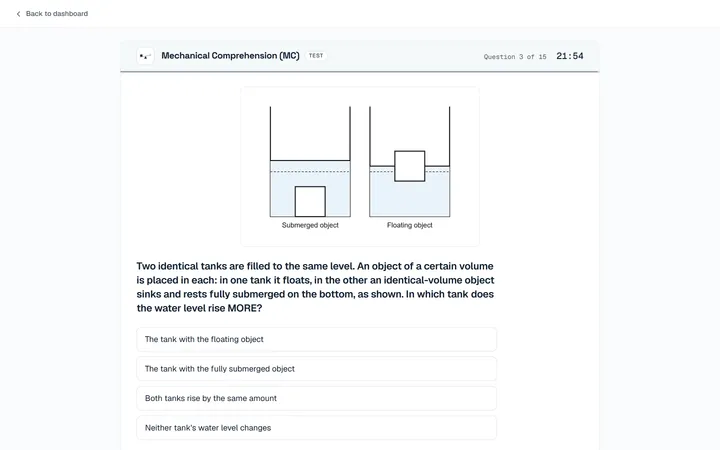
Task: Click the submerged object tank diagram
Action: [310, 162]
